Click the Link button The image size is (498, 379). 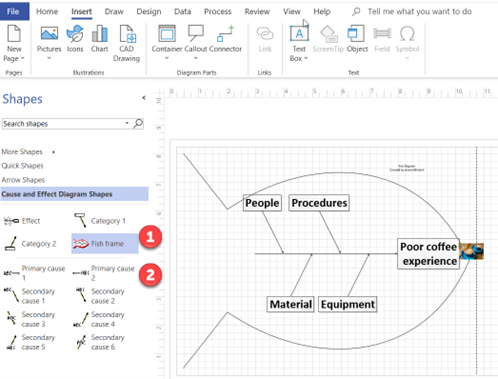[265, 39]
